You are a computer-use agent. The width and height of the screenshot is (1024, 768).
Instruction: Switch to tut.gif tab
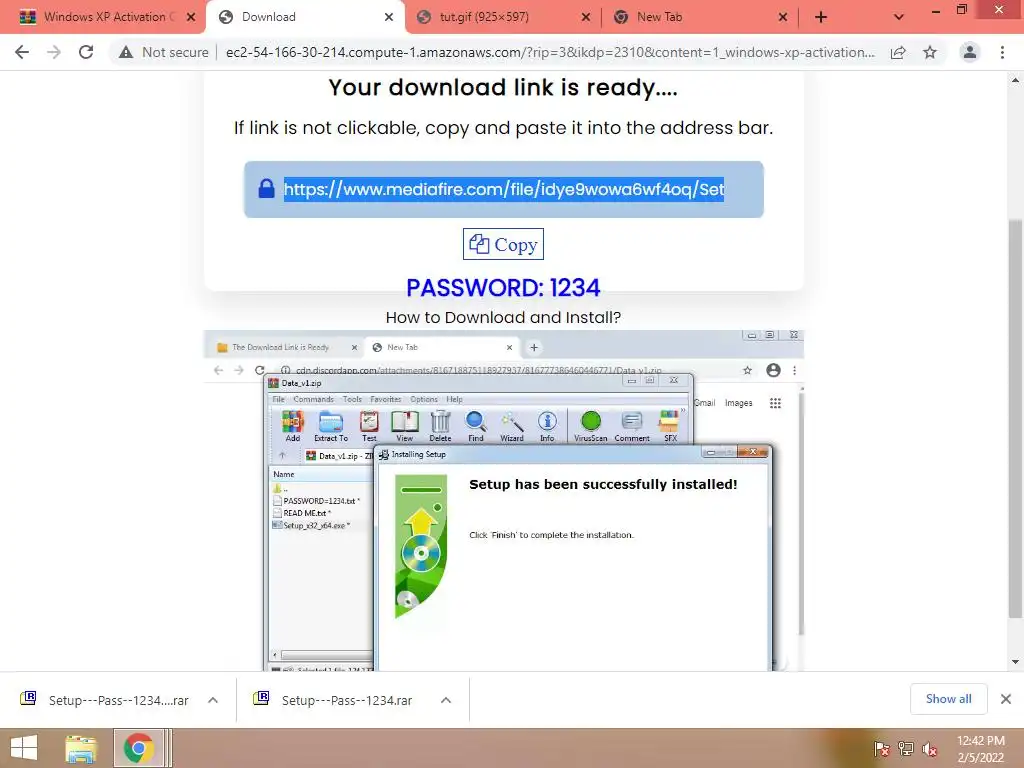[503, 17]
